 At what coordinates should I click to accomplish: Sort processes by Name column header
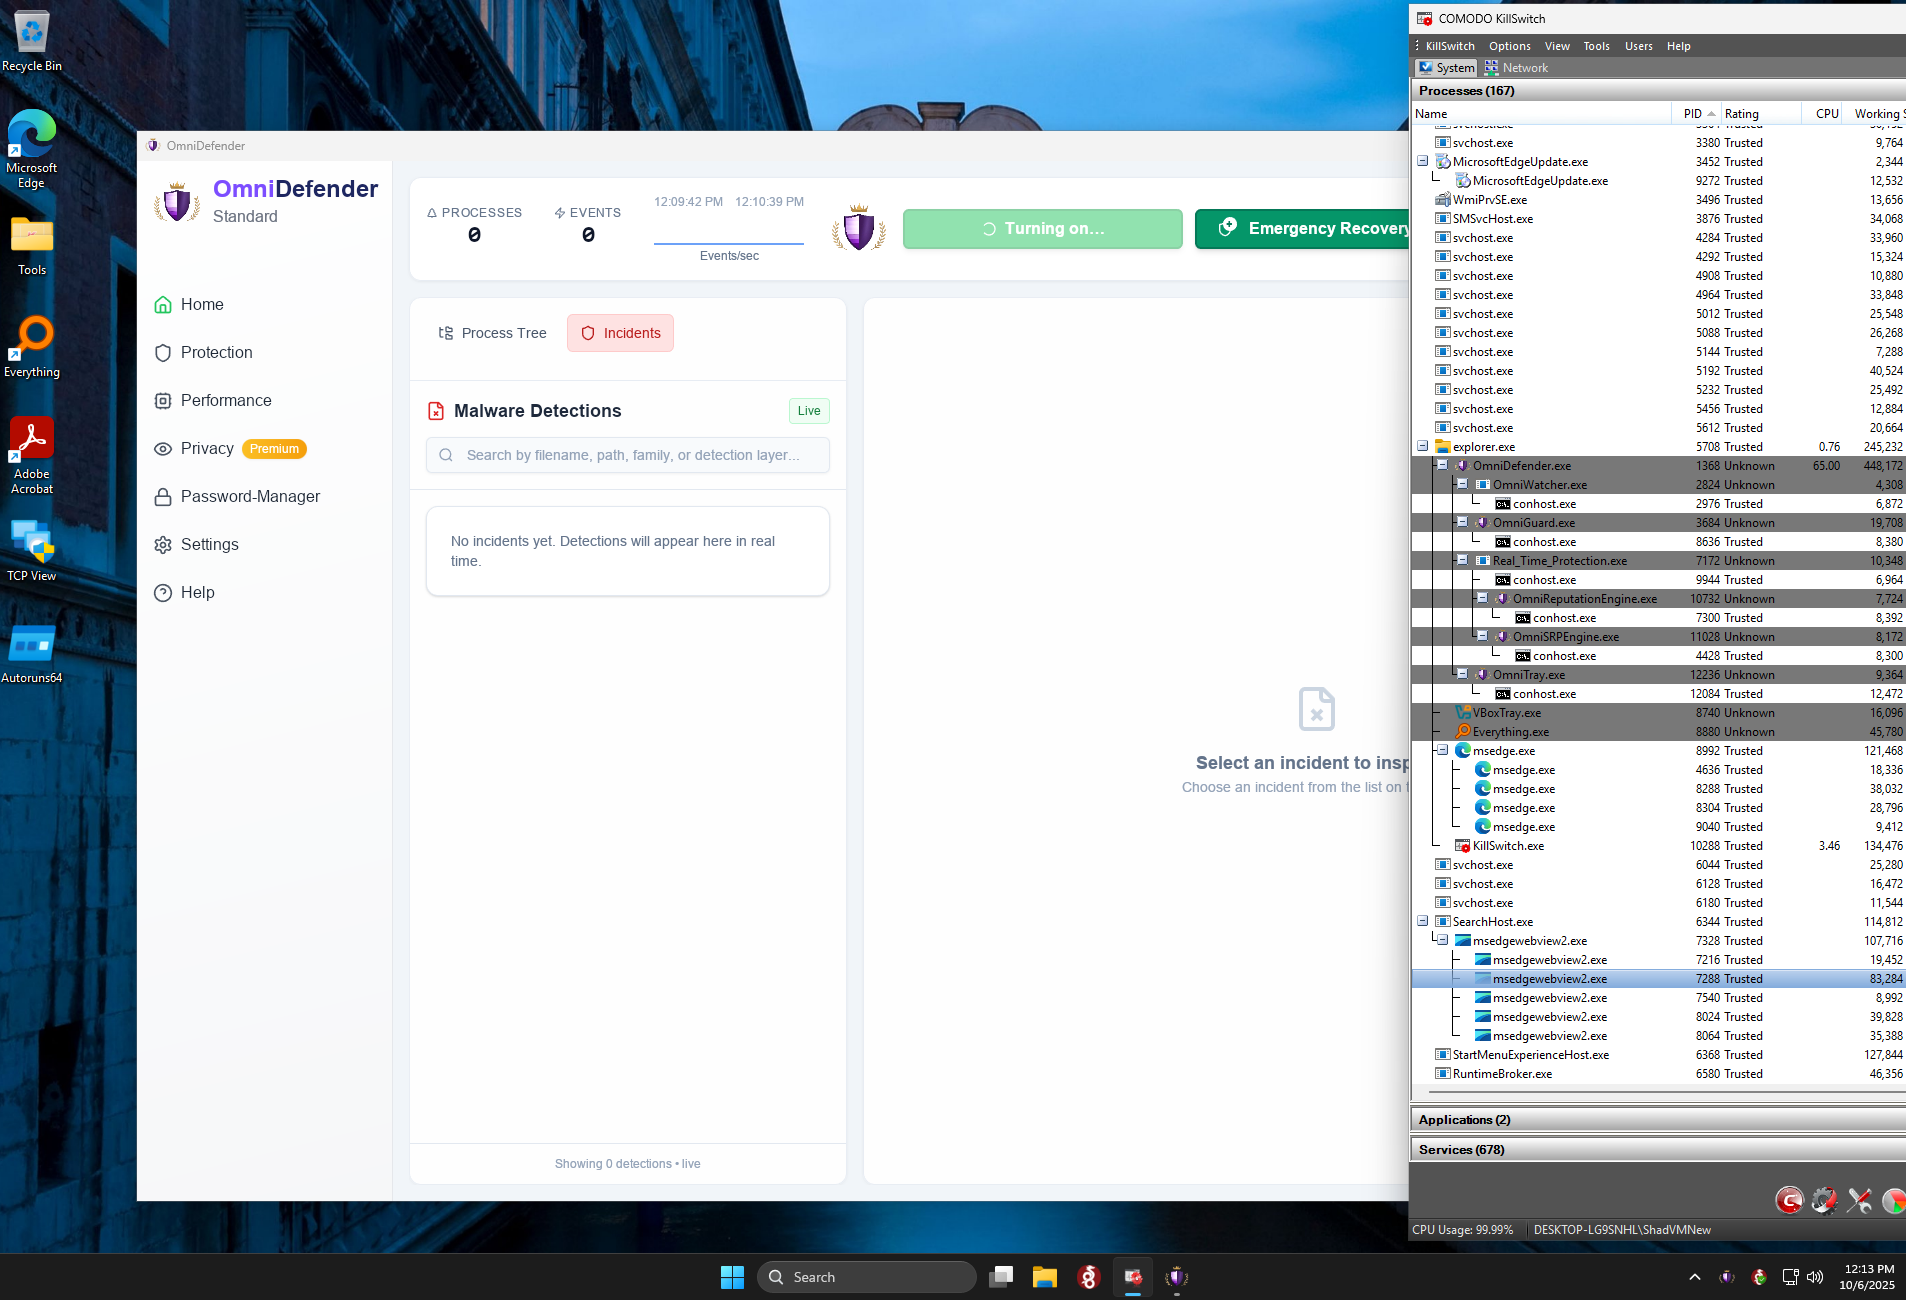pyautogui.click(x=1541, y=114)
